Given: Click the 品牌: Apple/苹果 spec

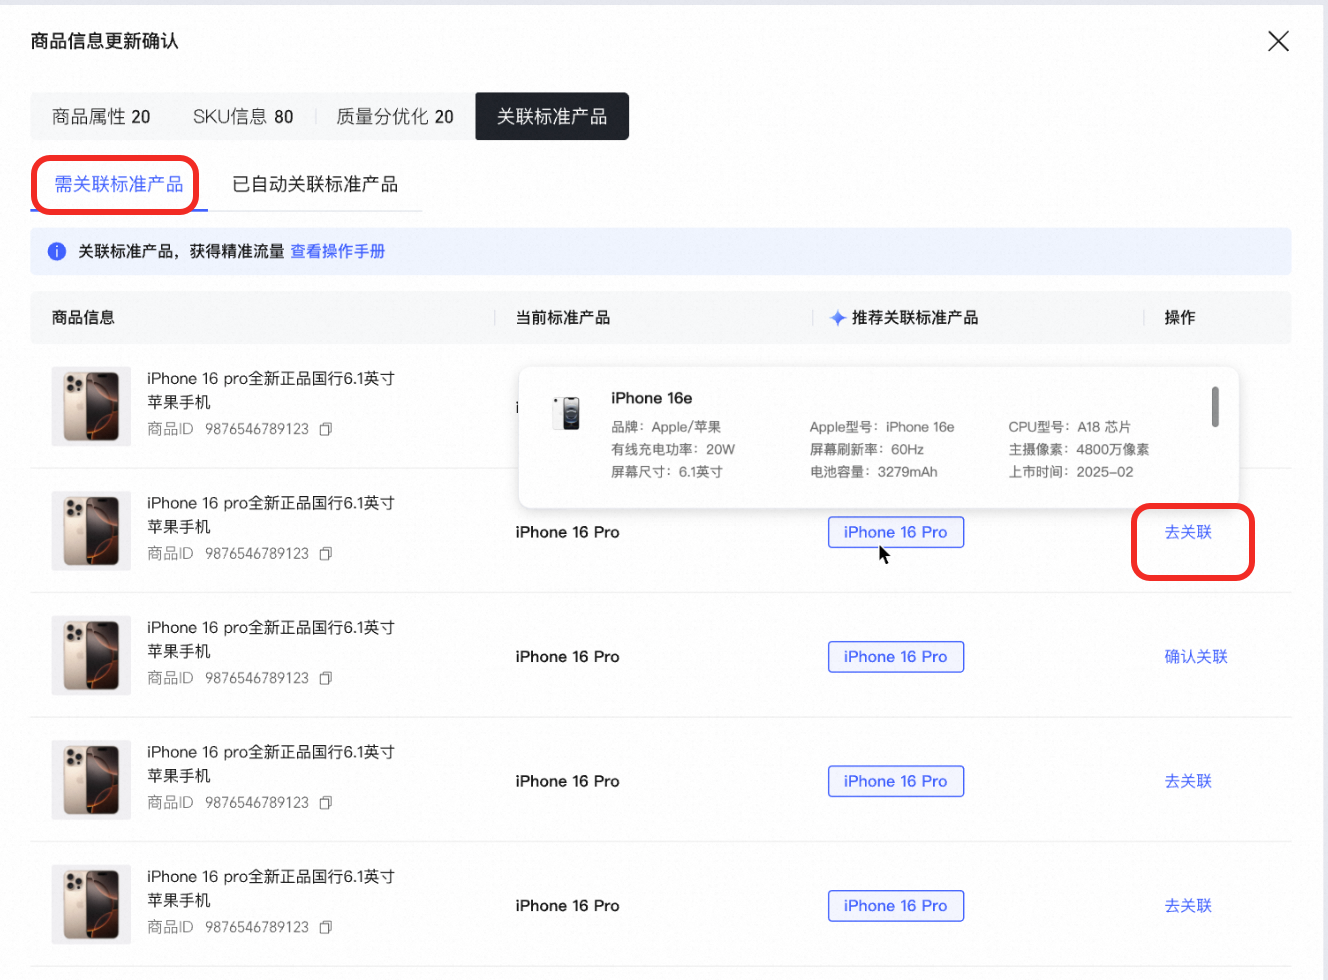Looking at the screenshot, I should coord(666,427).
